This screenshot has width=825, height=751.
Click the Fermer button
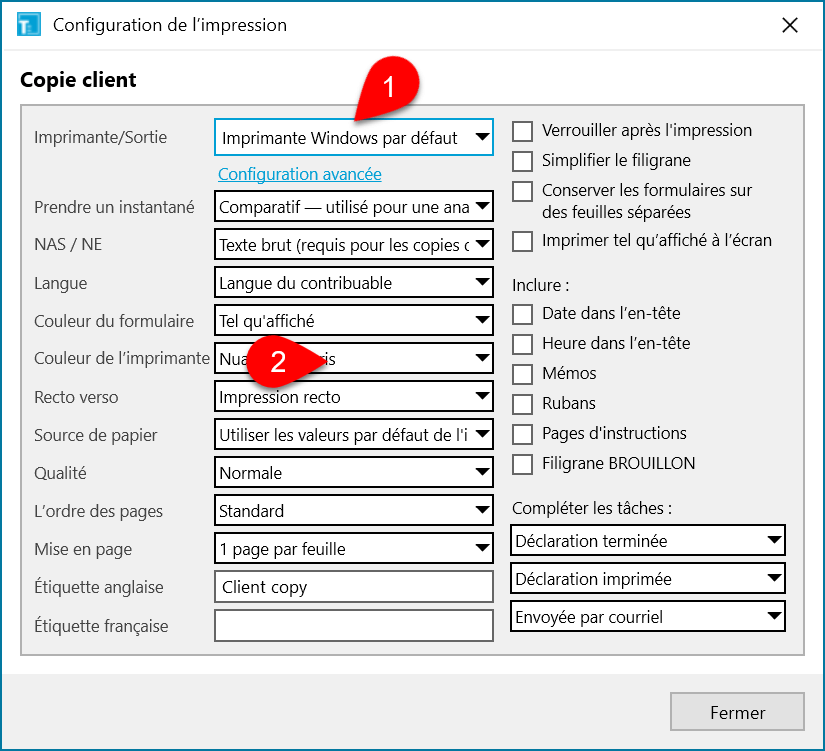737,712
